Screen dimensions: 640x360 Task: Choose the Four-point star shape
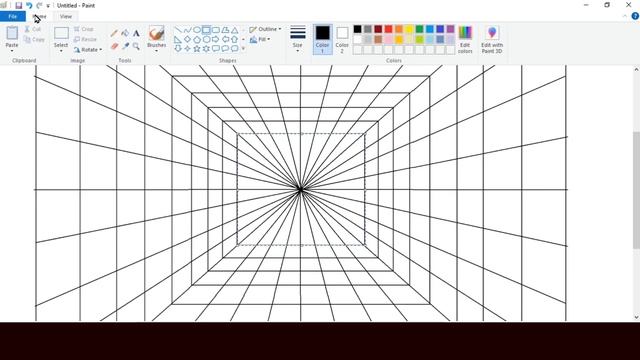[187, 49]
